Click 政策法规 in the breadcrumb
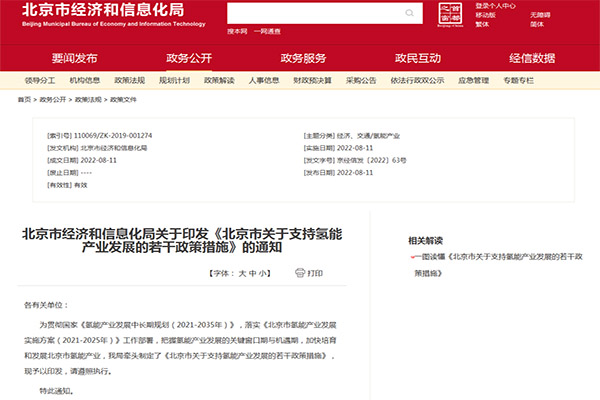This screenshot has width=600, height=400. coord(88,100)
